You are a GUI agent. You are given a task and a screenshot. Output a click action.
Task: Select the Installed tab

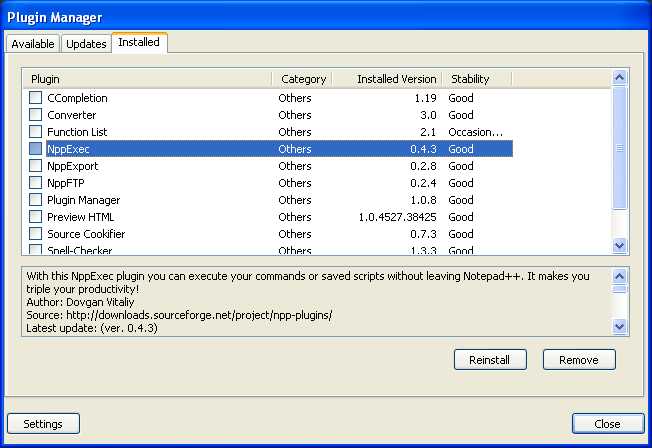coord(139,42)
